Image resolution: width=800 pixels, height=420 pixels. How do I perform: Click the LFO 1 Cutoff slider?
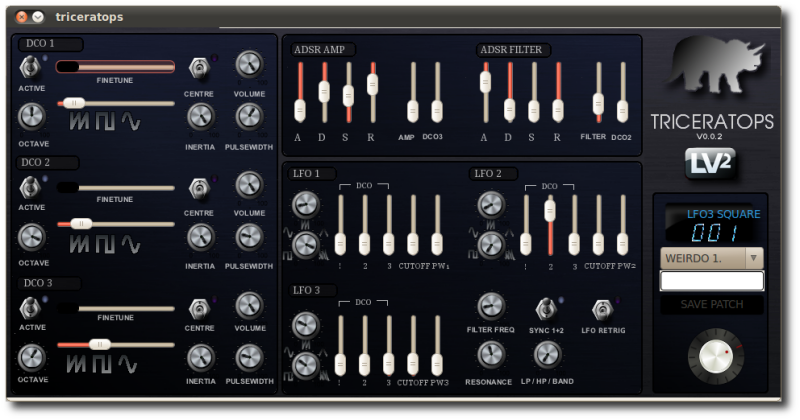(413, 226)
